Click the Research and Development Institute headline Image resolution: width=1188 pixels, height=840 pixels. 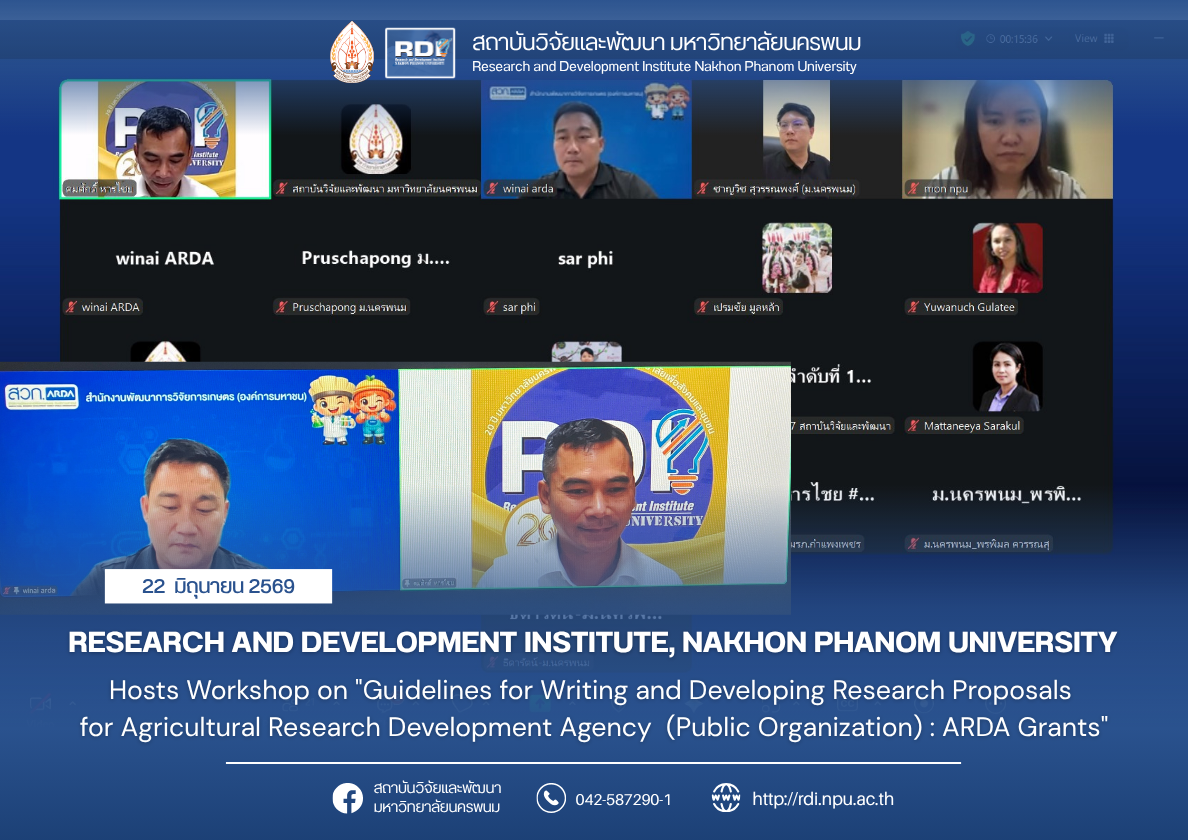click(592, 642)
